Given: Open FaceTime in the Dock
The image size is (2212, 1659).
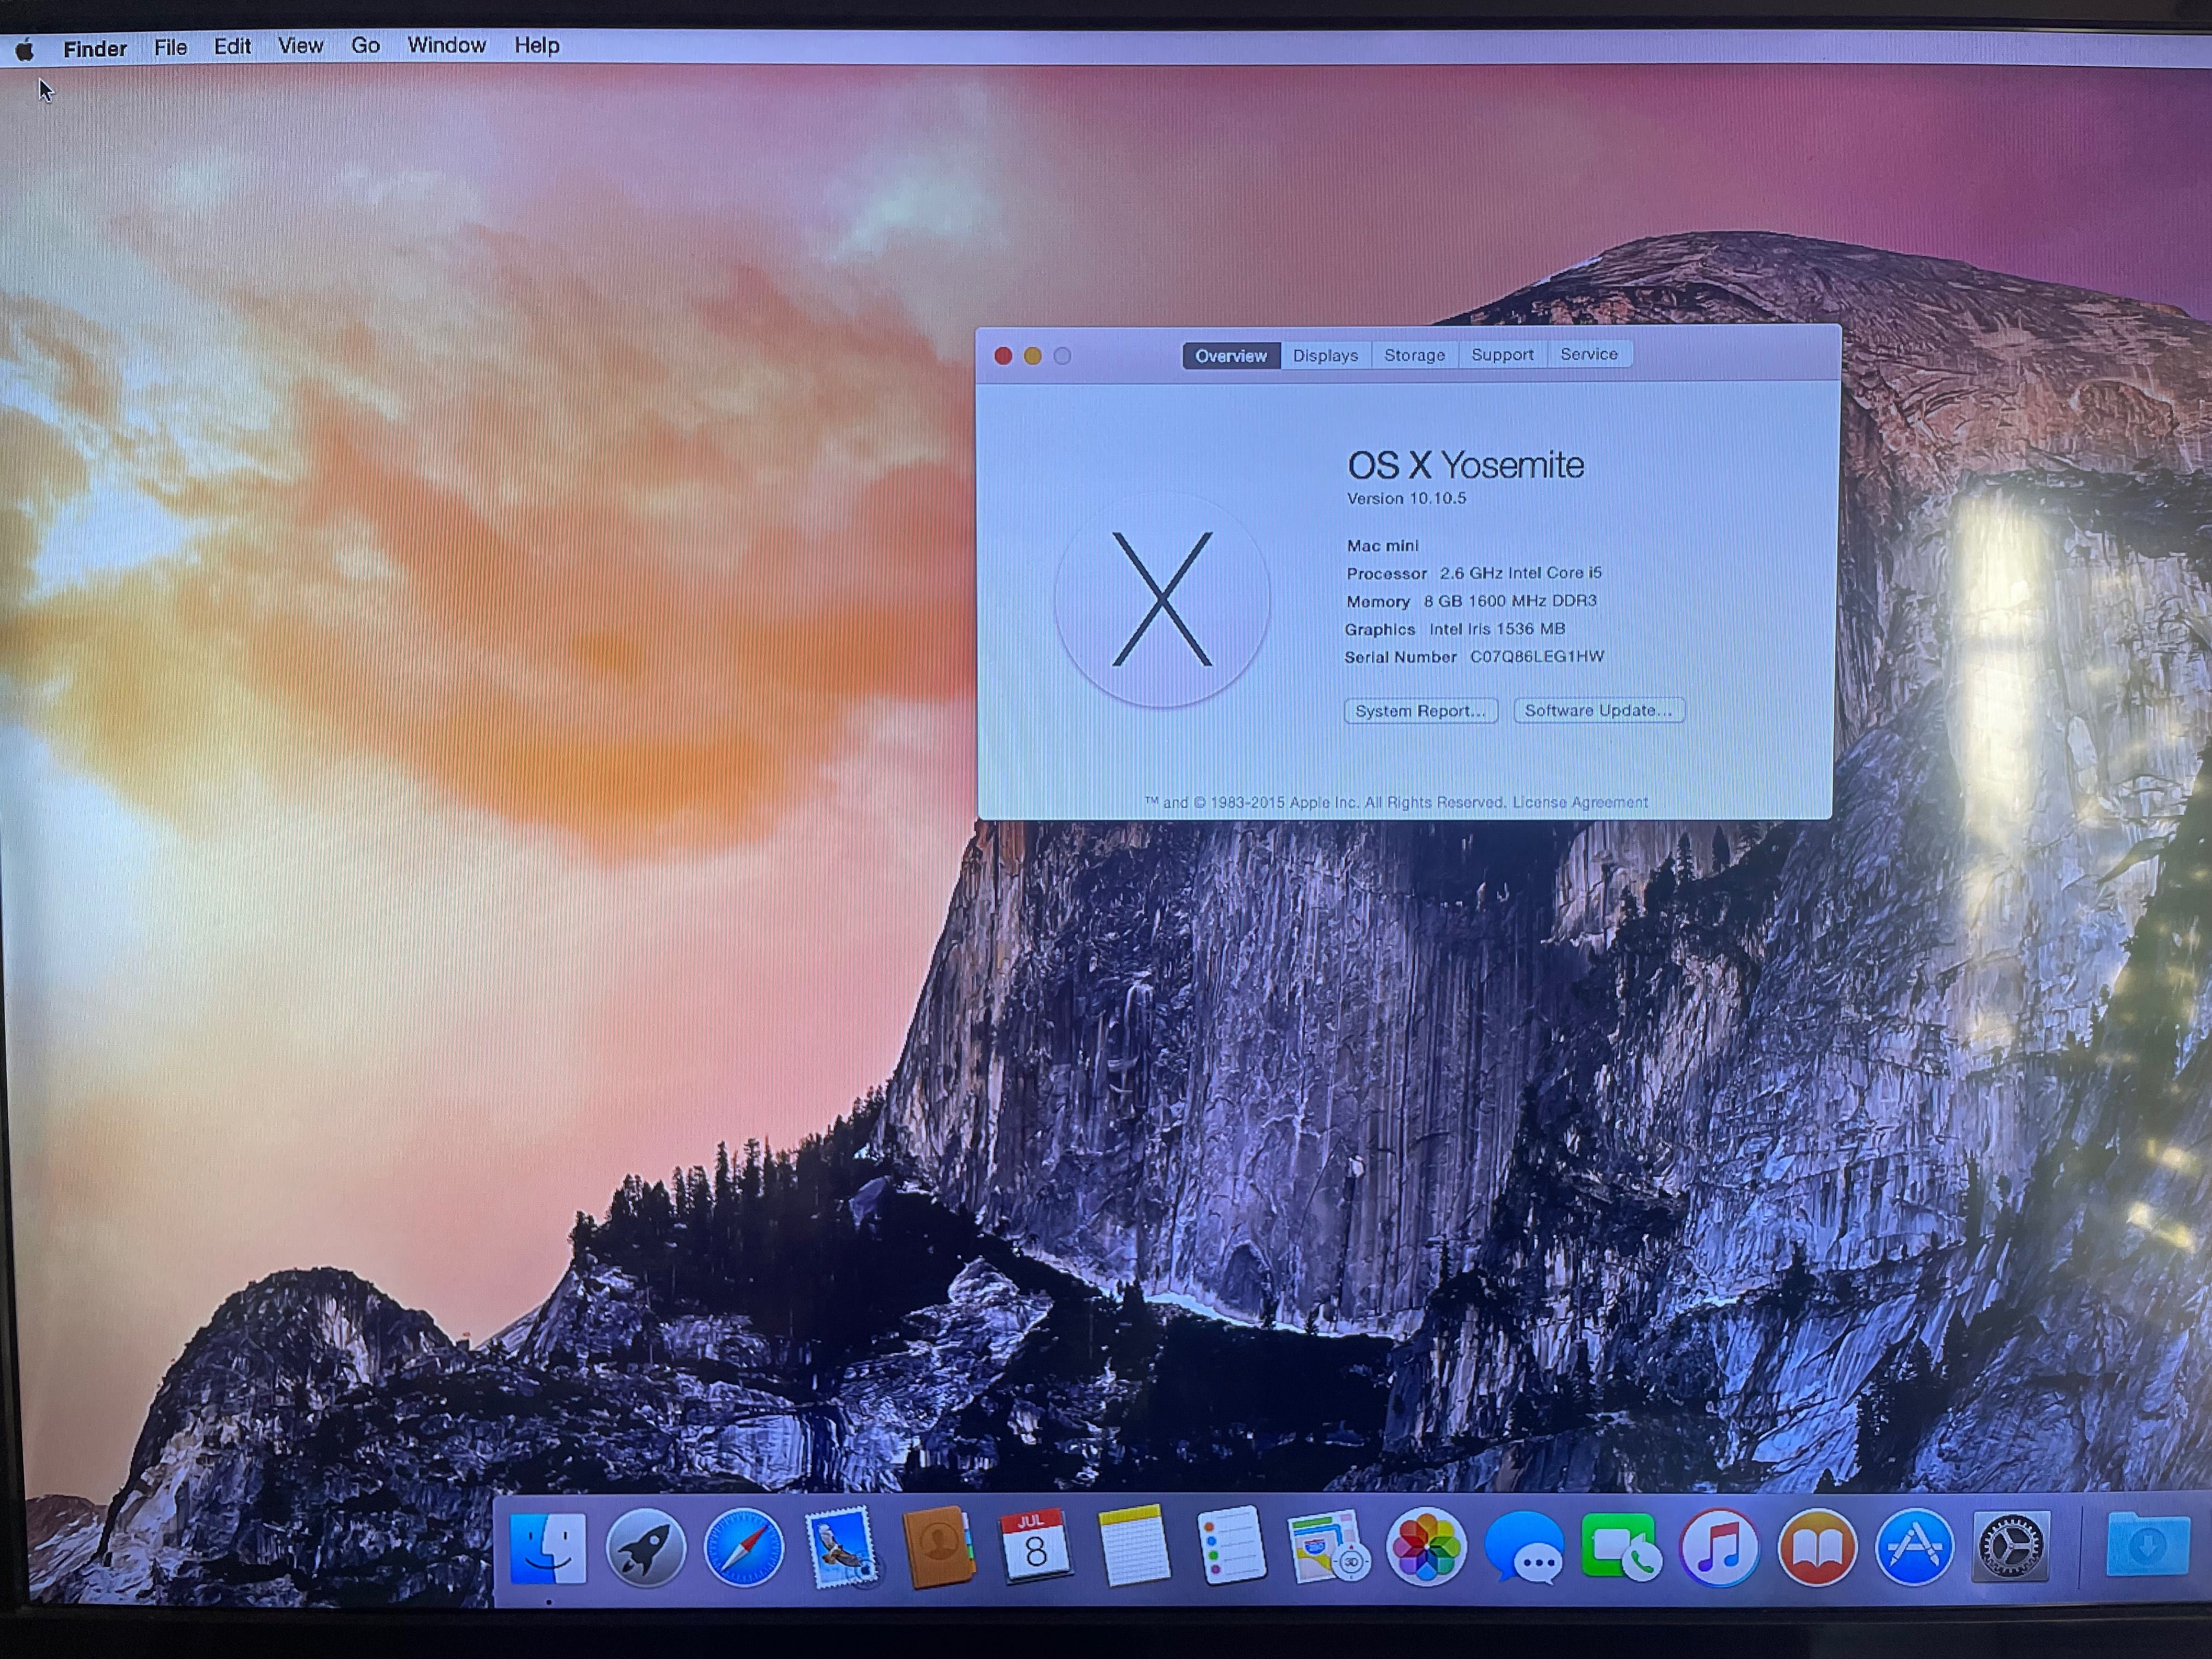Looking at the screenshot, I should (x=1621, y=1547).
